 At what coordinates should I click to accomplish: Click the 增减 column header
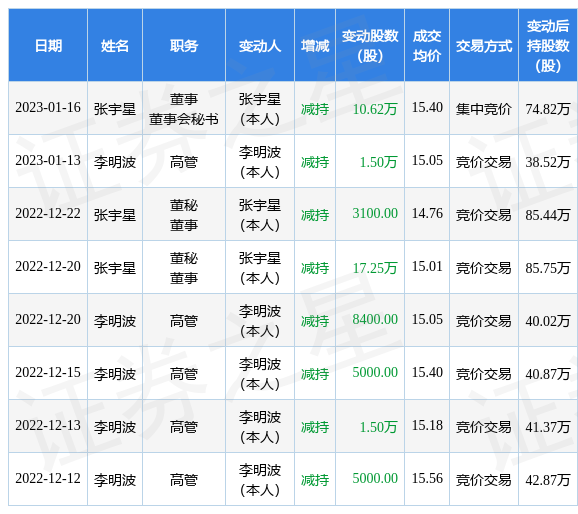coord(315,45)
